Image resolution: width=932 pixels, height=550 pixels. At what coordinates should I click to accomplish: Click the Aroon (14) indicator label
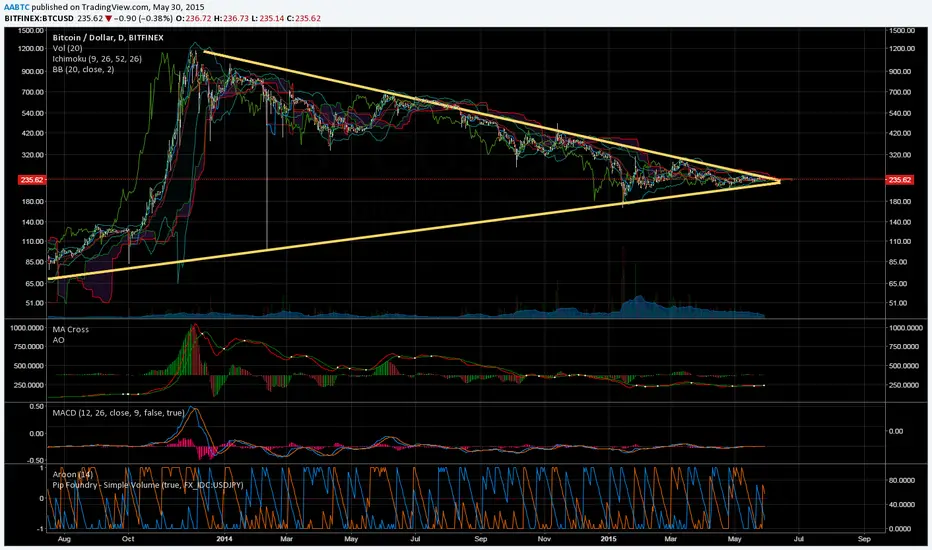(72, 474)
